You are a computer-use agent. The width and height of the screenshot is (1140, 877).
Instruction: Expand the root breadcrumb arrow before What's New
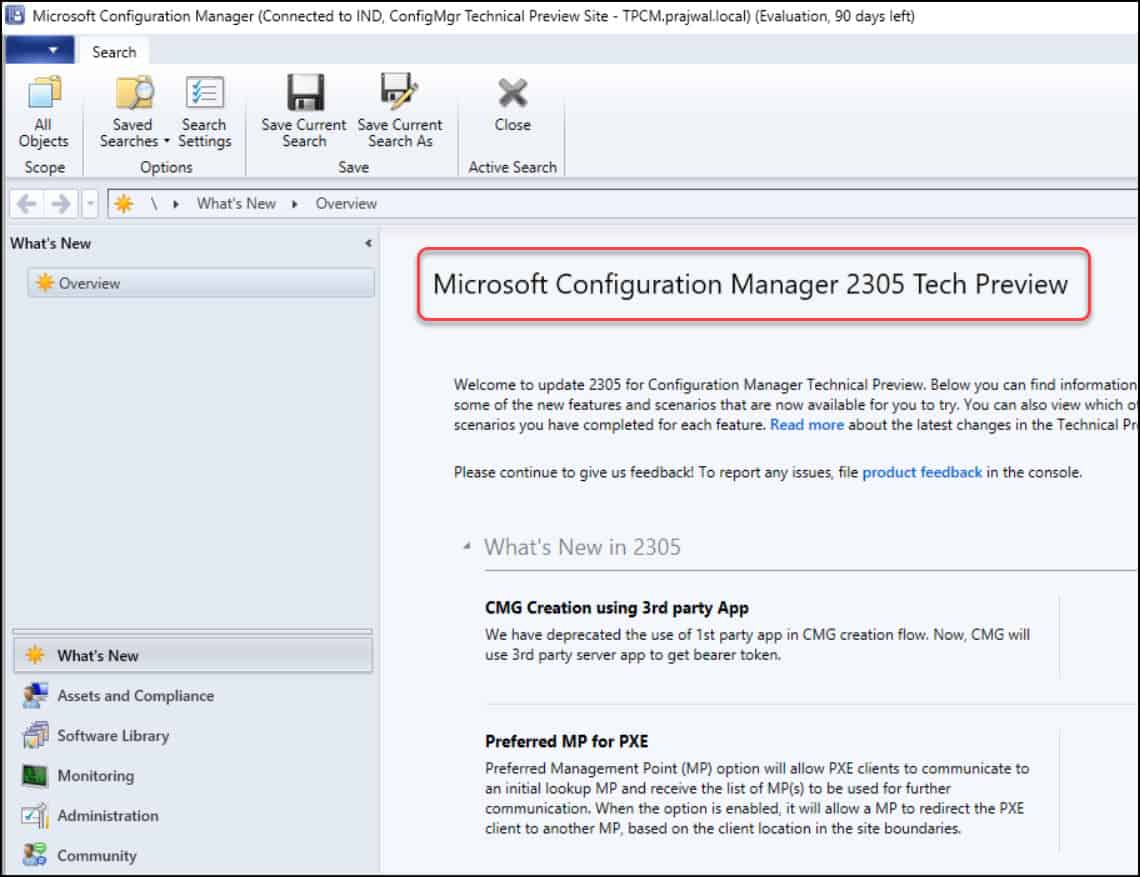[x=176, y=204]
